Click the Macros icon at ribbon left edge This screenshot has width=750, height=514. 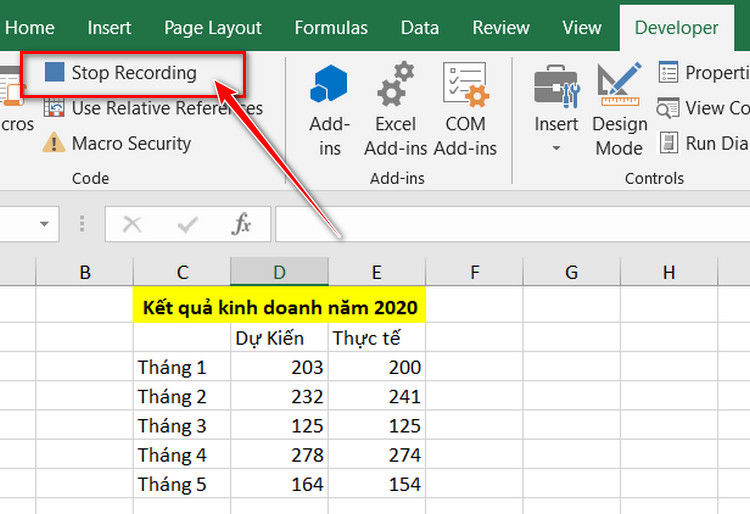(11, 86)
